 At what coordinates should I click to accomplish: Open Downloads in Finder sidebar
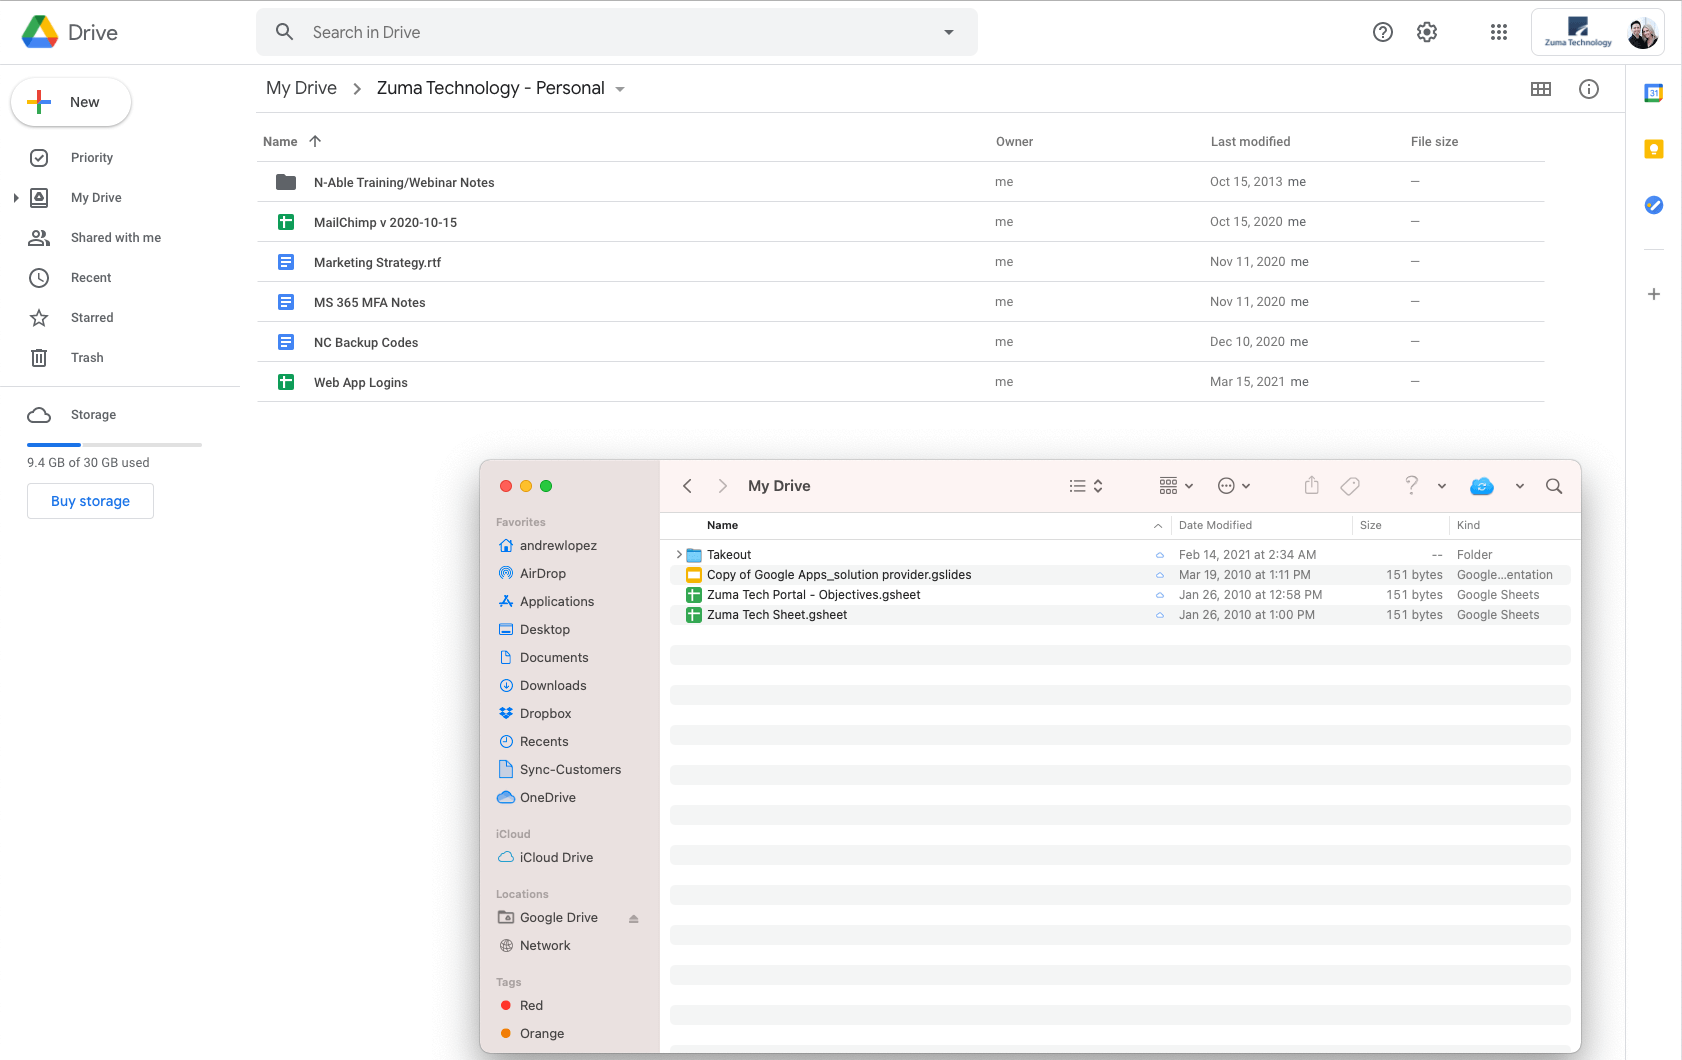pos(553,686)
